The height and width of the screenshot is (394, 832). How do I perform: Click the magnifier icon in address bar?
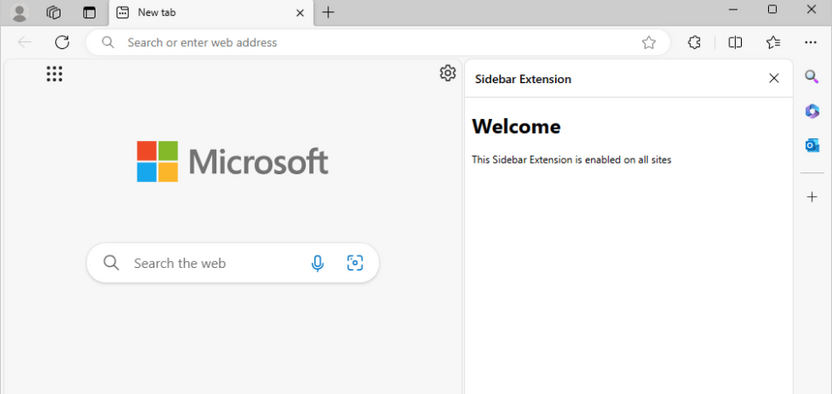coord(108,42)
